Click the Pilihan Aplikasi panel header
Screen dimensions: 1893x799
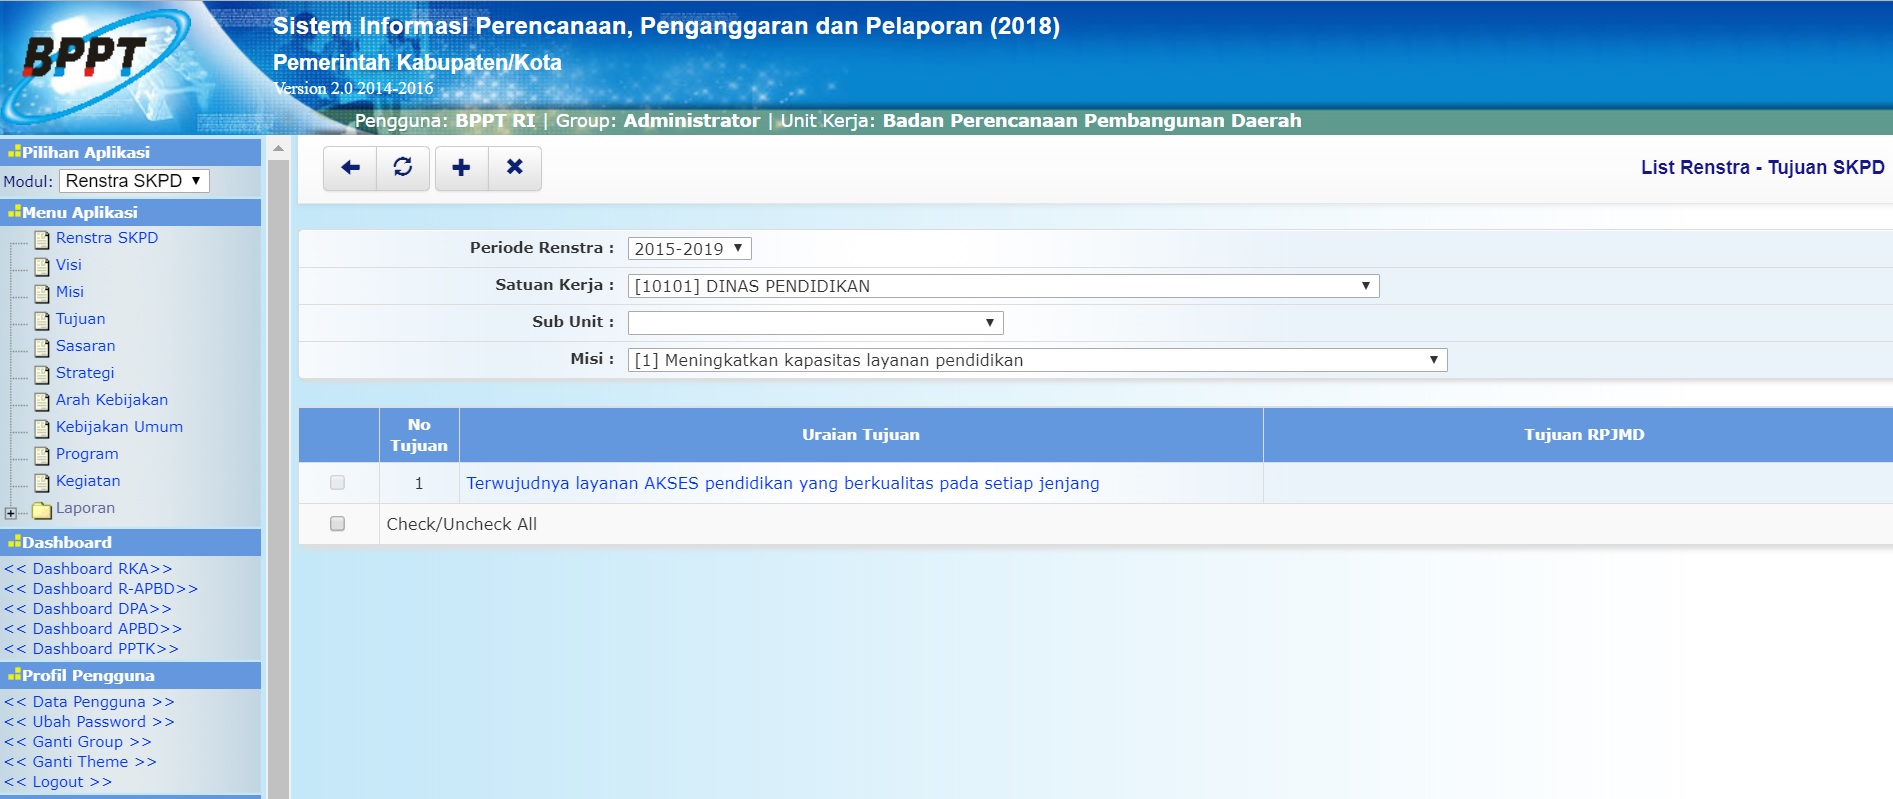click(x=131, y=152)
